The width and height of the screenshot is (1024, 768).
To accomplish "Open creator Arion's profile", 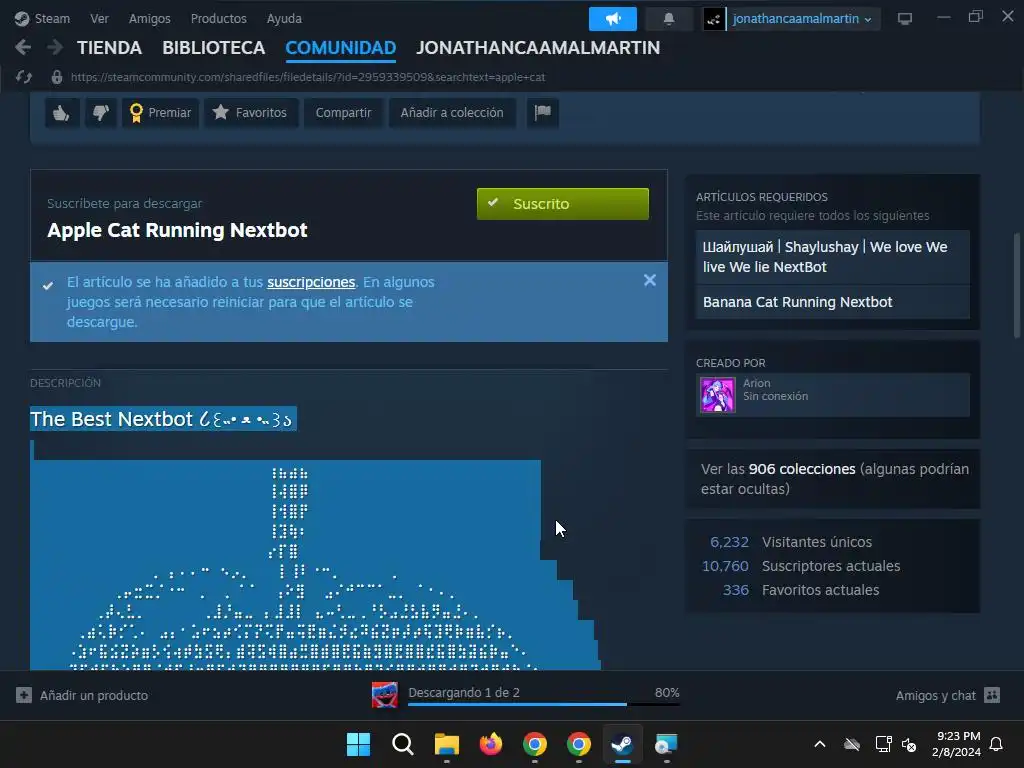I will tap(833, 394).
